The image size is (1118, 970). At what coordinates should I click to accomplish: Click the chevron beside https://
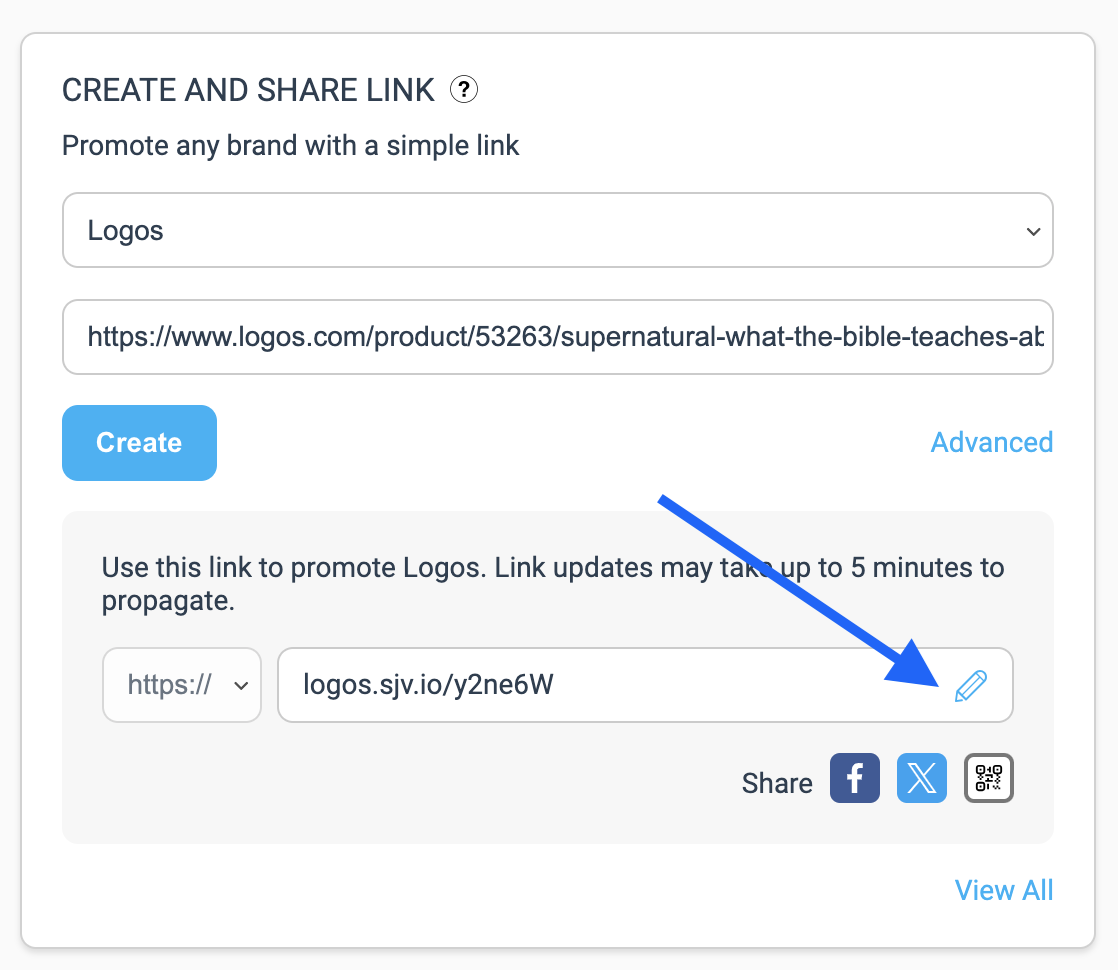(x=241, y=685)
